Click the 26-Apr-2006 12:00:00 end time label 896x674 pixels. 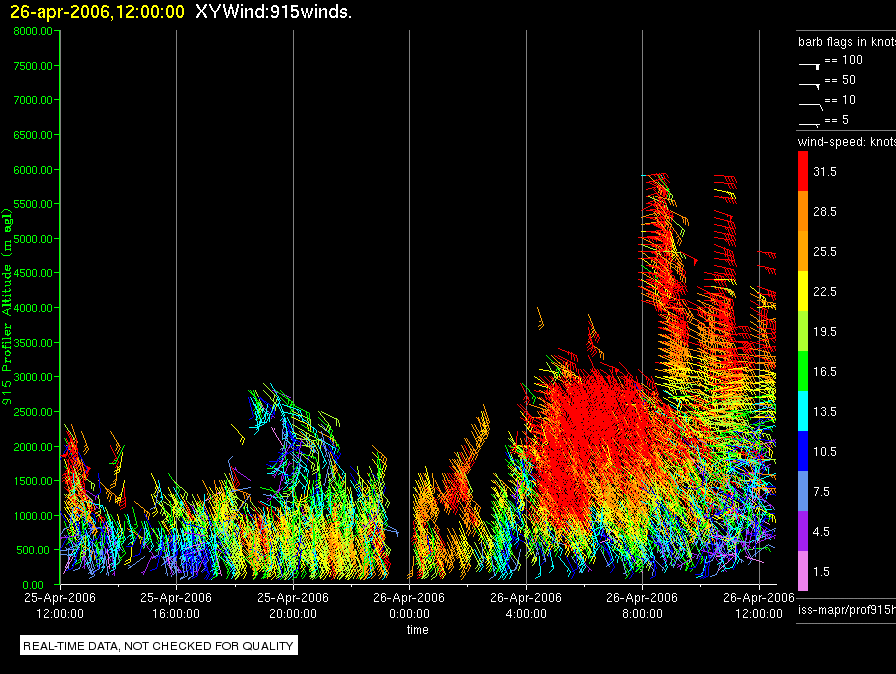tap(759, 605)
